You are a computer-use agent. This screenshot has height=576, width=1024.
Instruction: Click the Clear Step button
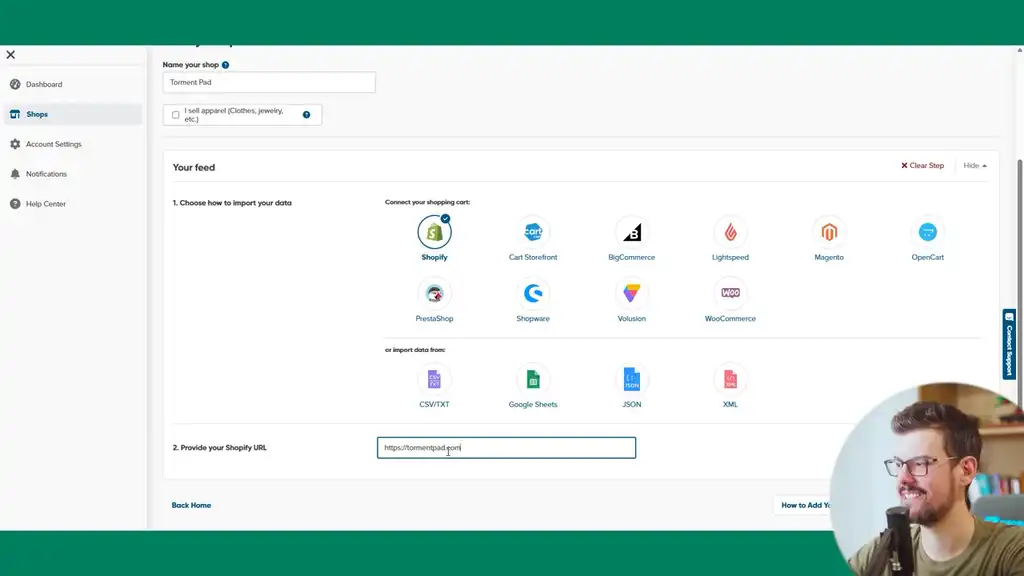coord(922,166)
